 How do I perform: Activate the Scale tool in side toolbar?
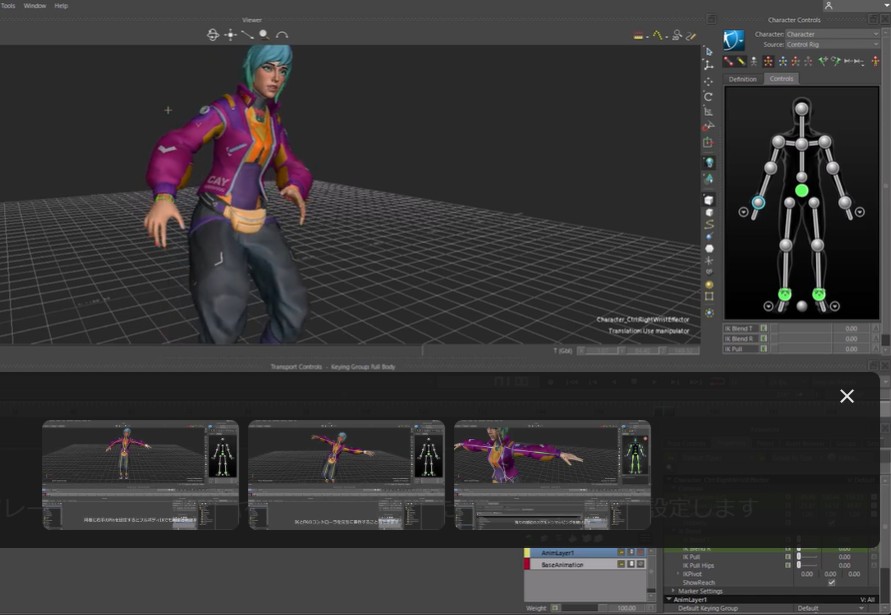[709, 111]
